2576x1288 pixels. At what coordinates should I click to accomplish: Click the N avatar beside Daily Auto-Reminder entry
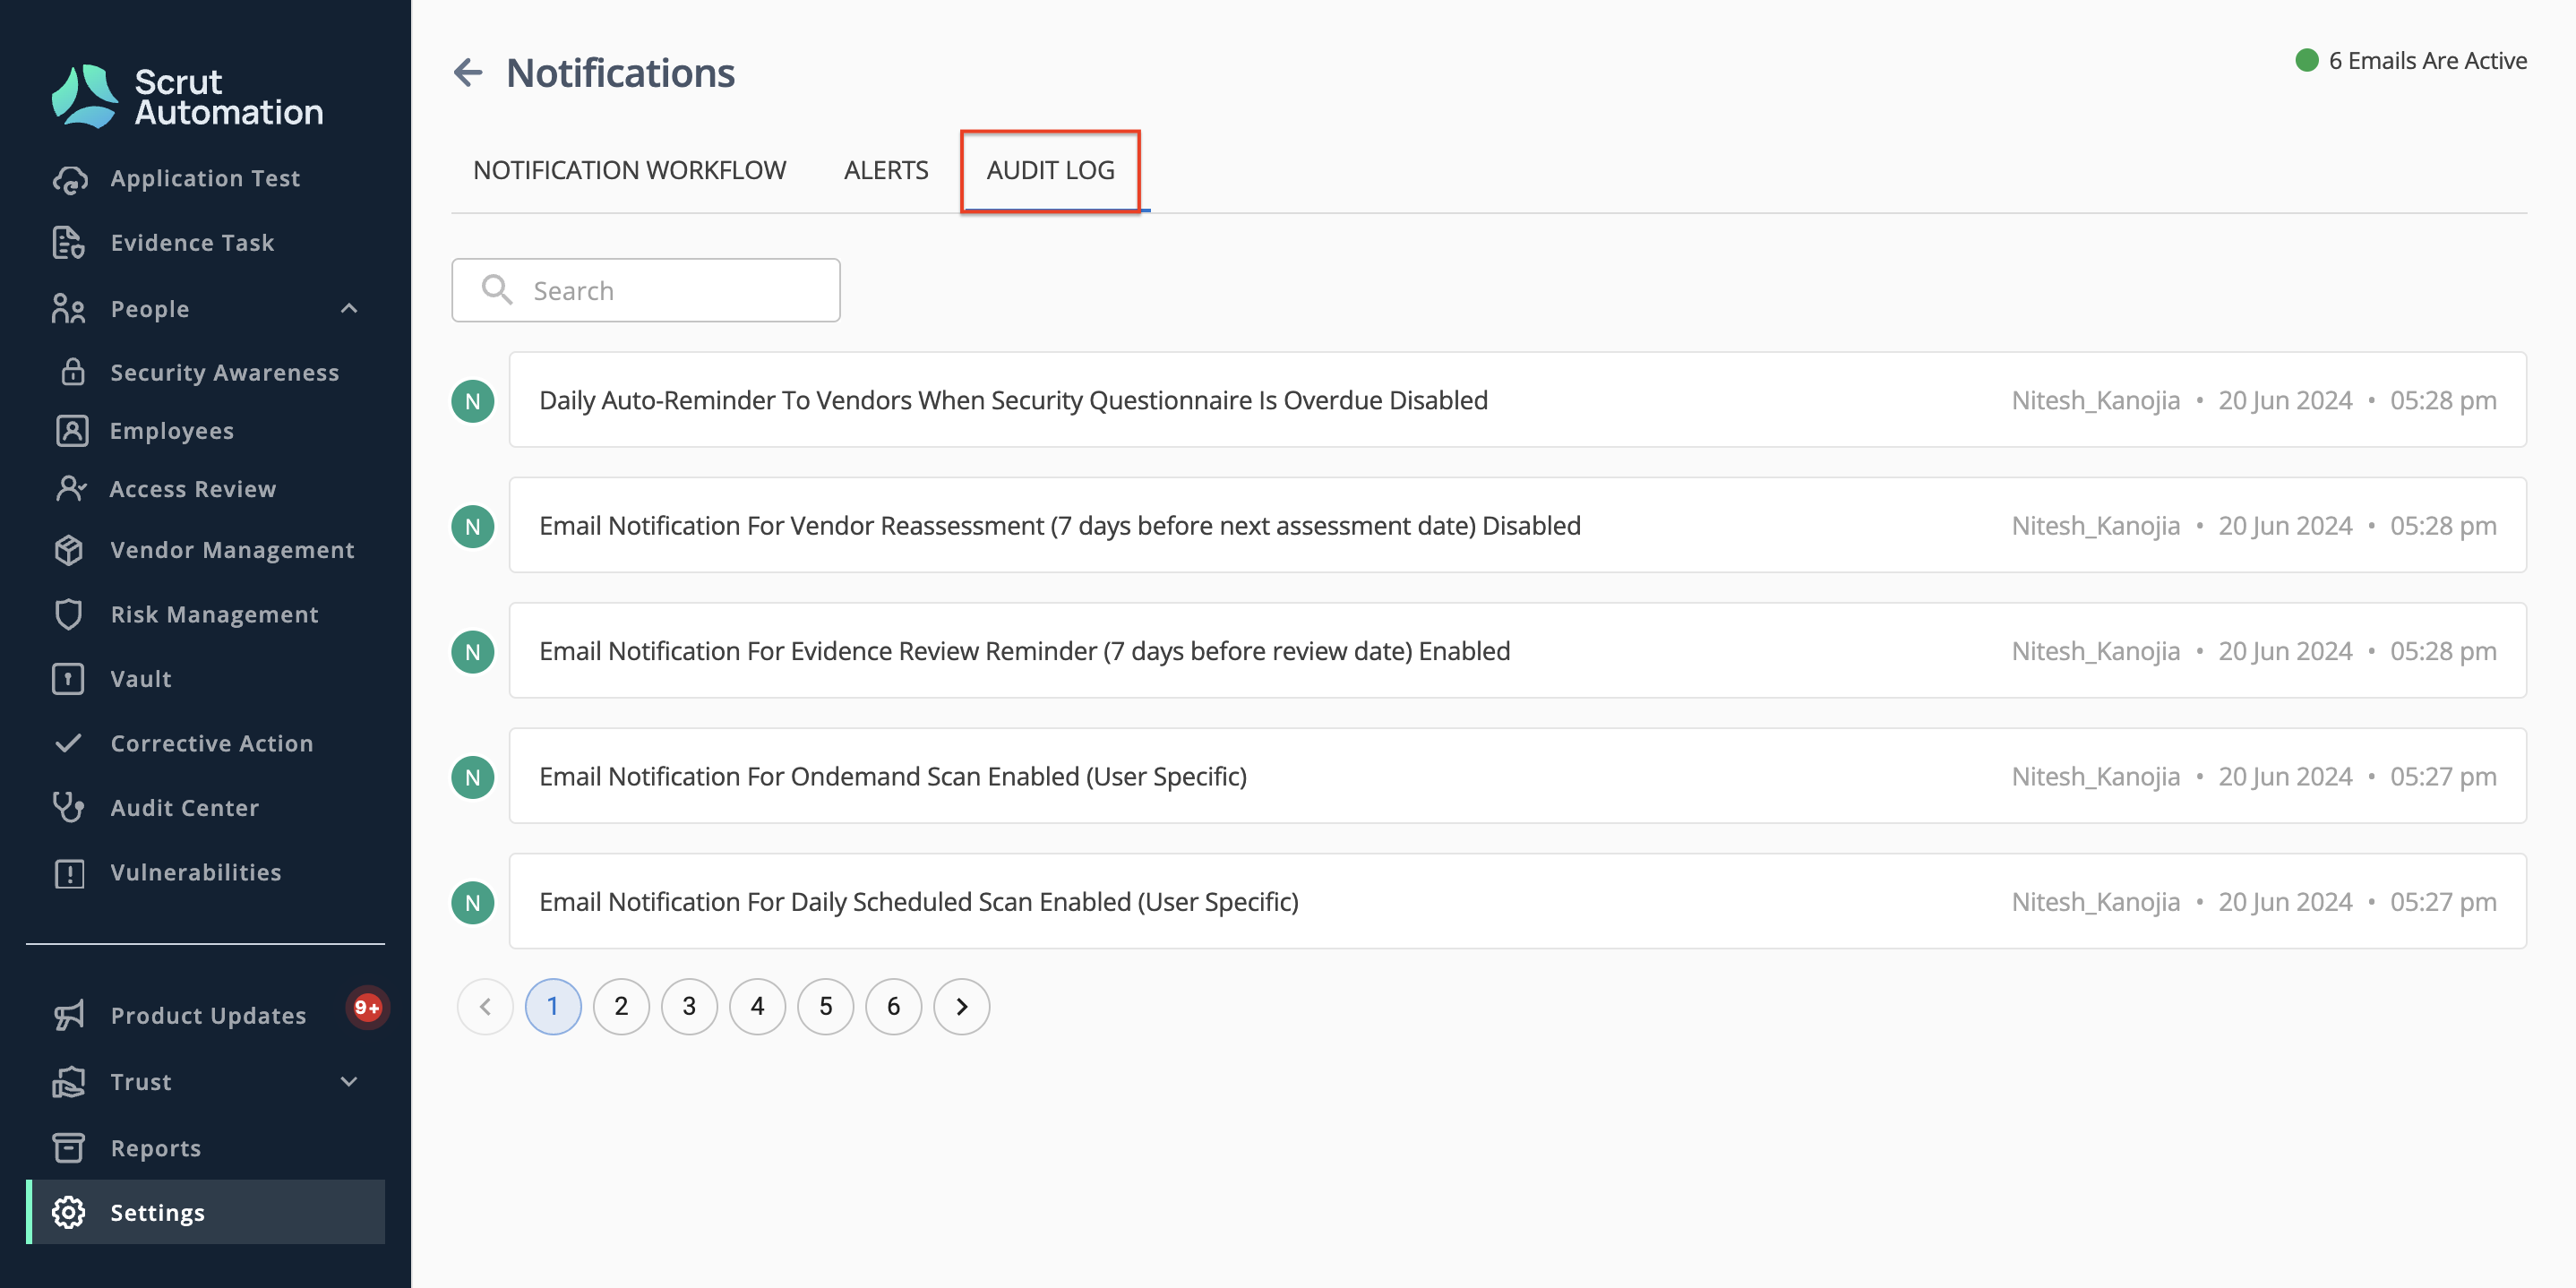click(x=473, y=401)
